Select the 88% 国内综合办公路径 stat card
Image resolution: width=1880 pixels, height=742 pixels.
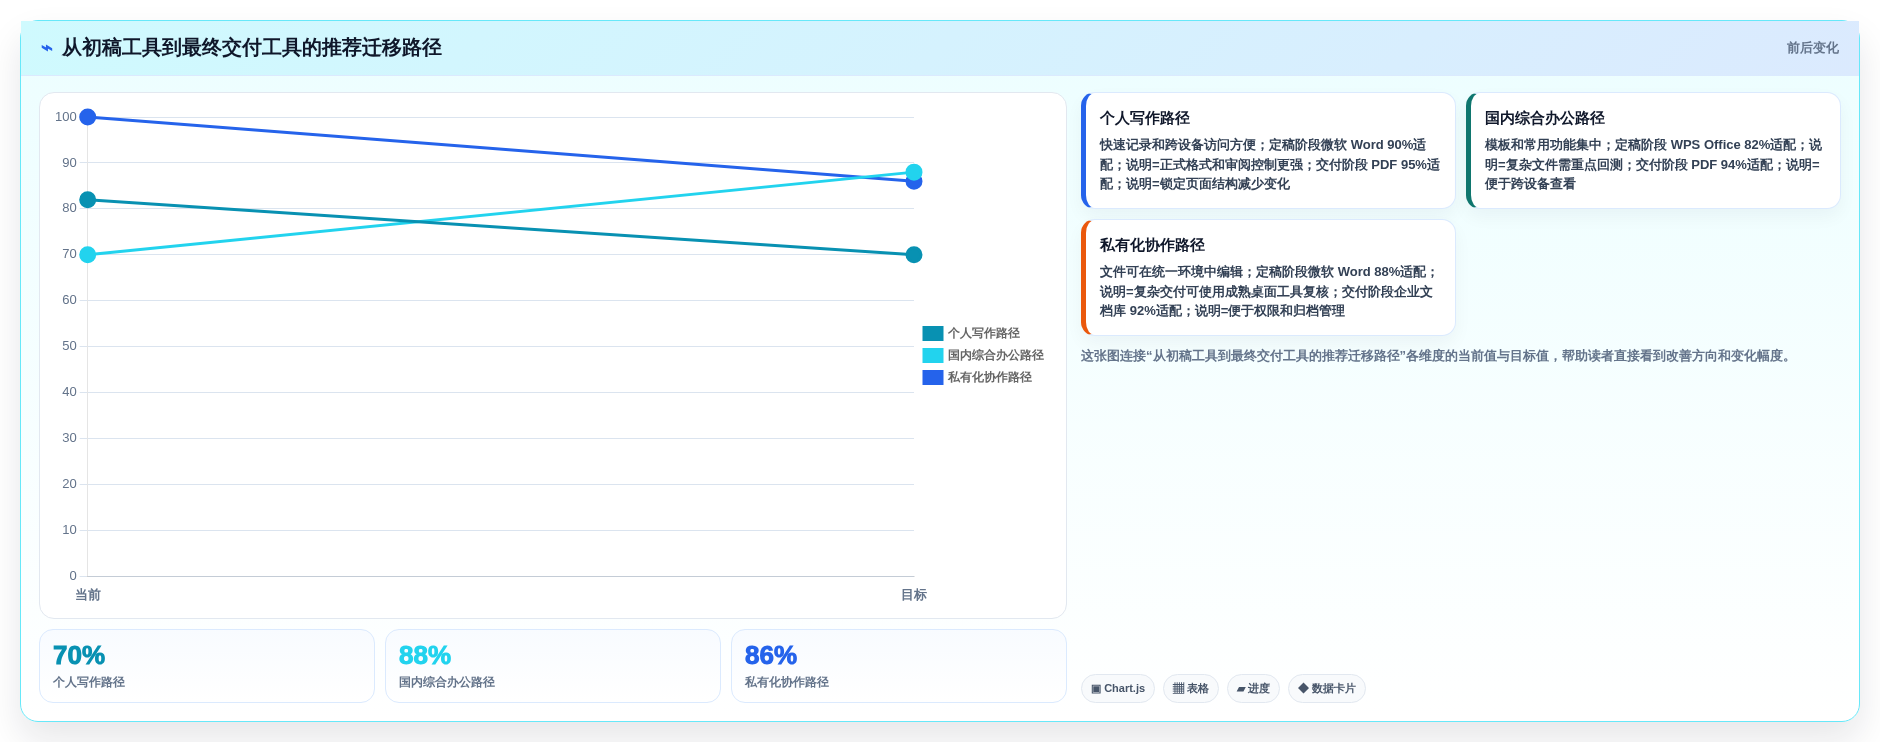point(553,666)
